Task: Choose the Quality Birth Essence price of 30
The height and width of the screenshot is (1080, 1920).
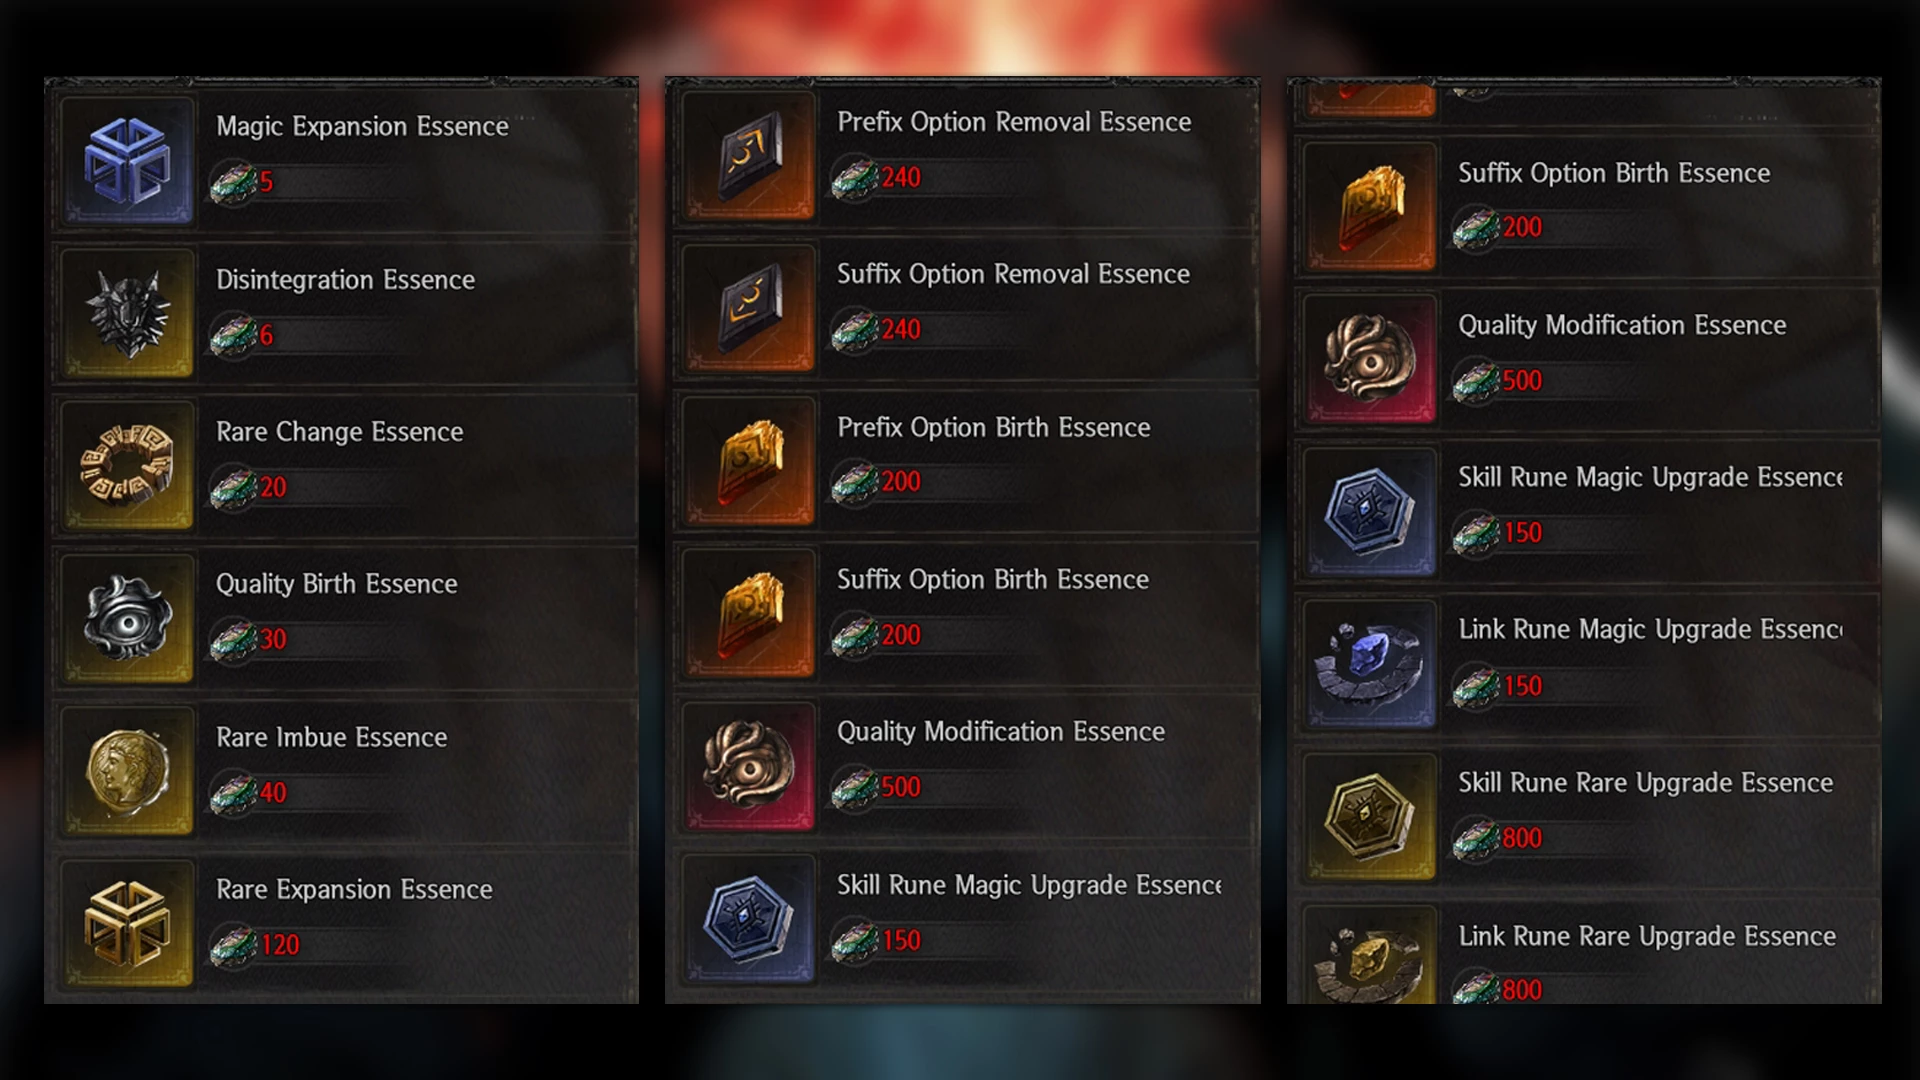Action: (273, 640)
